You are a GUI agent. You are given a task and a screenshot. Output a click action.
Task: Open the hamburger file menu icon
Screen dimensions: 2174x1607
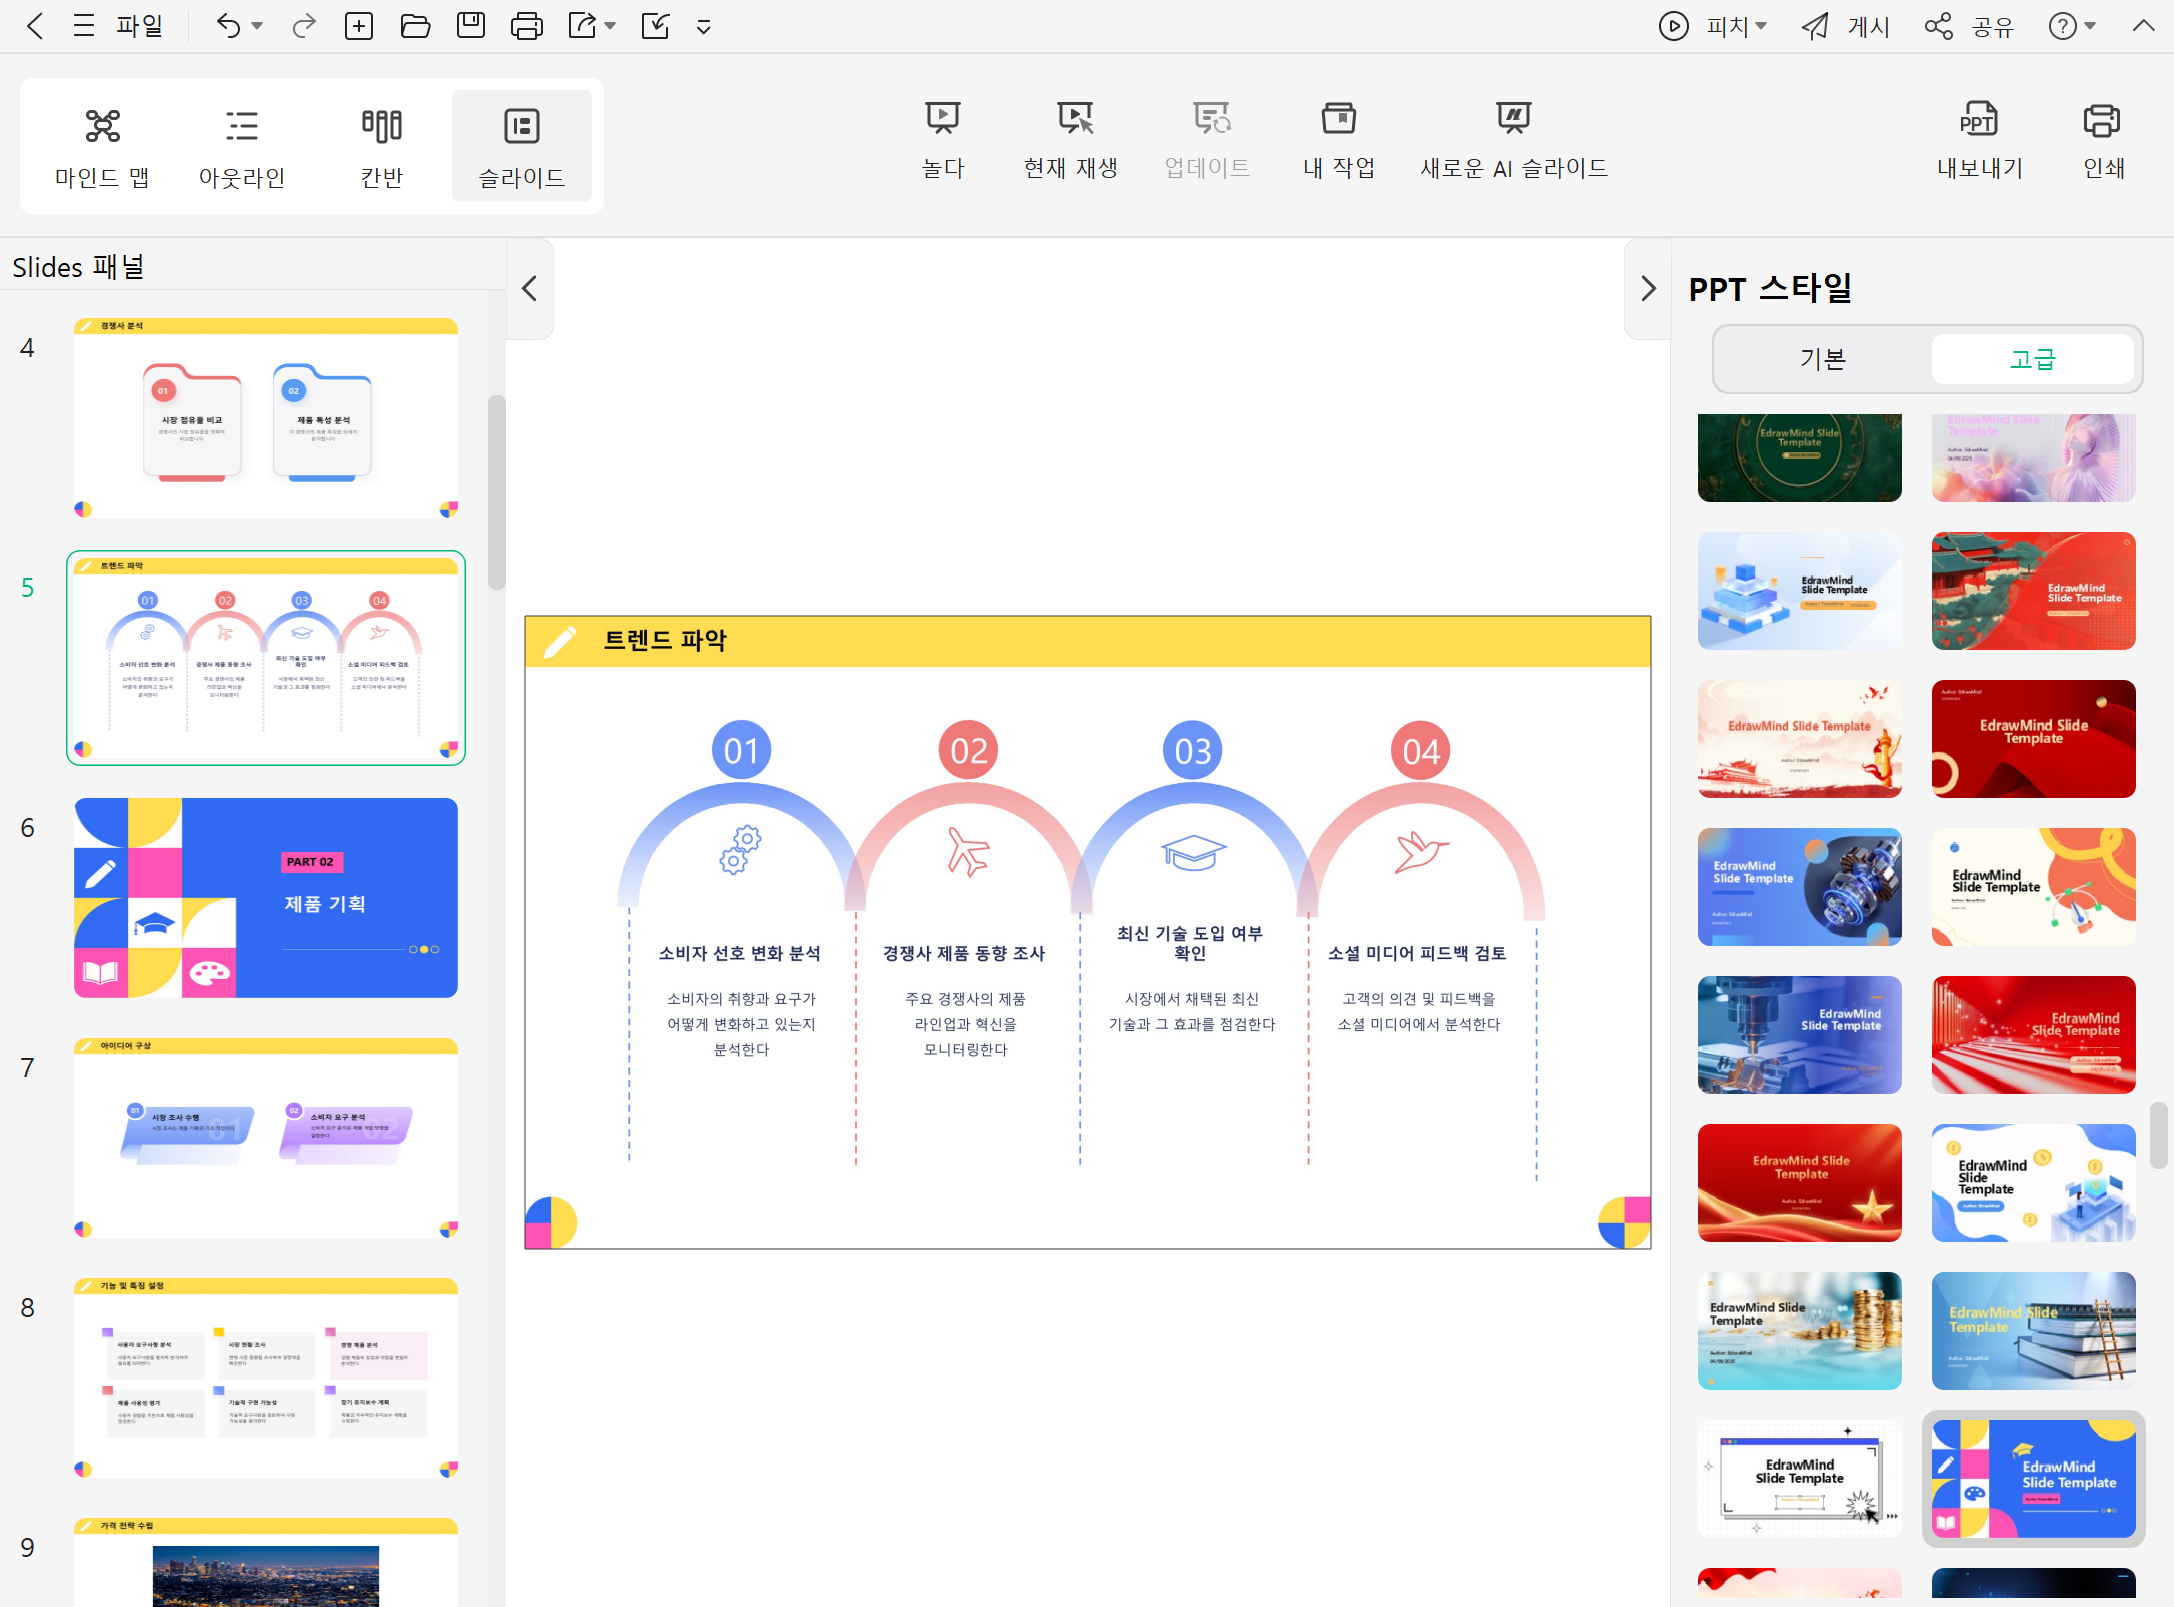coord(84,26)
